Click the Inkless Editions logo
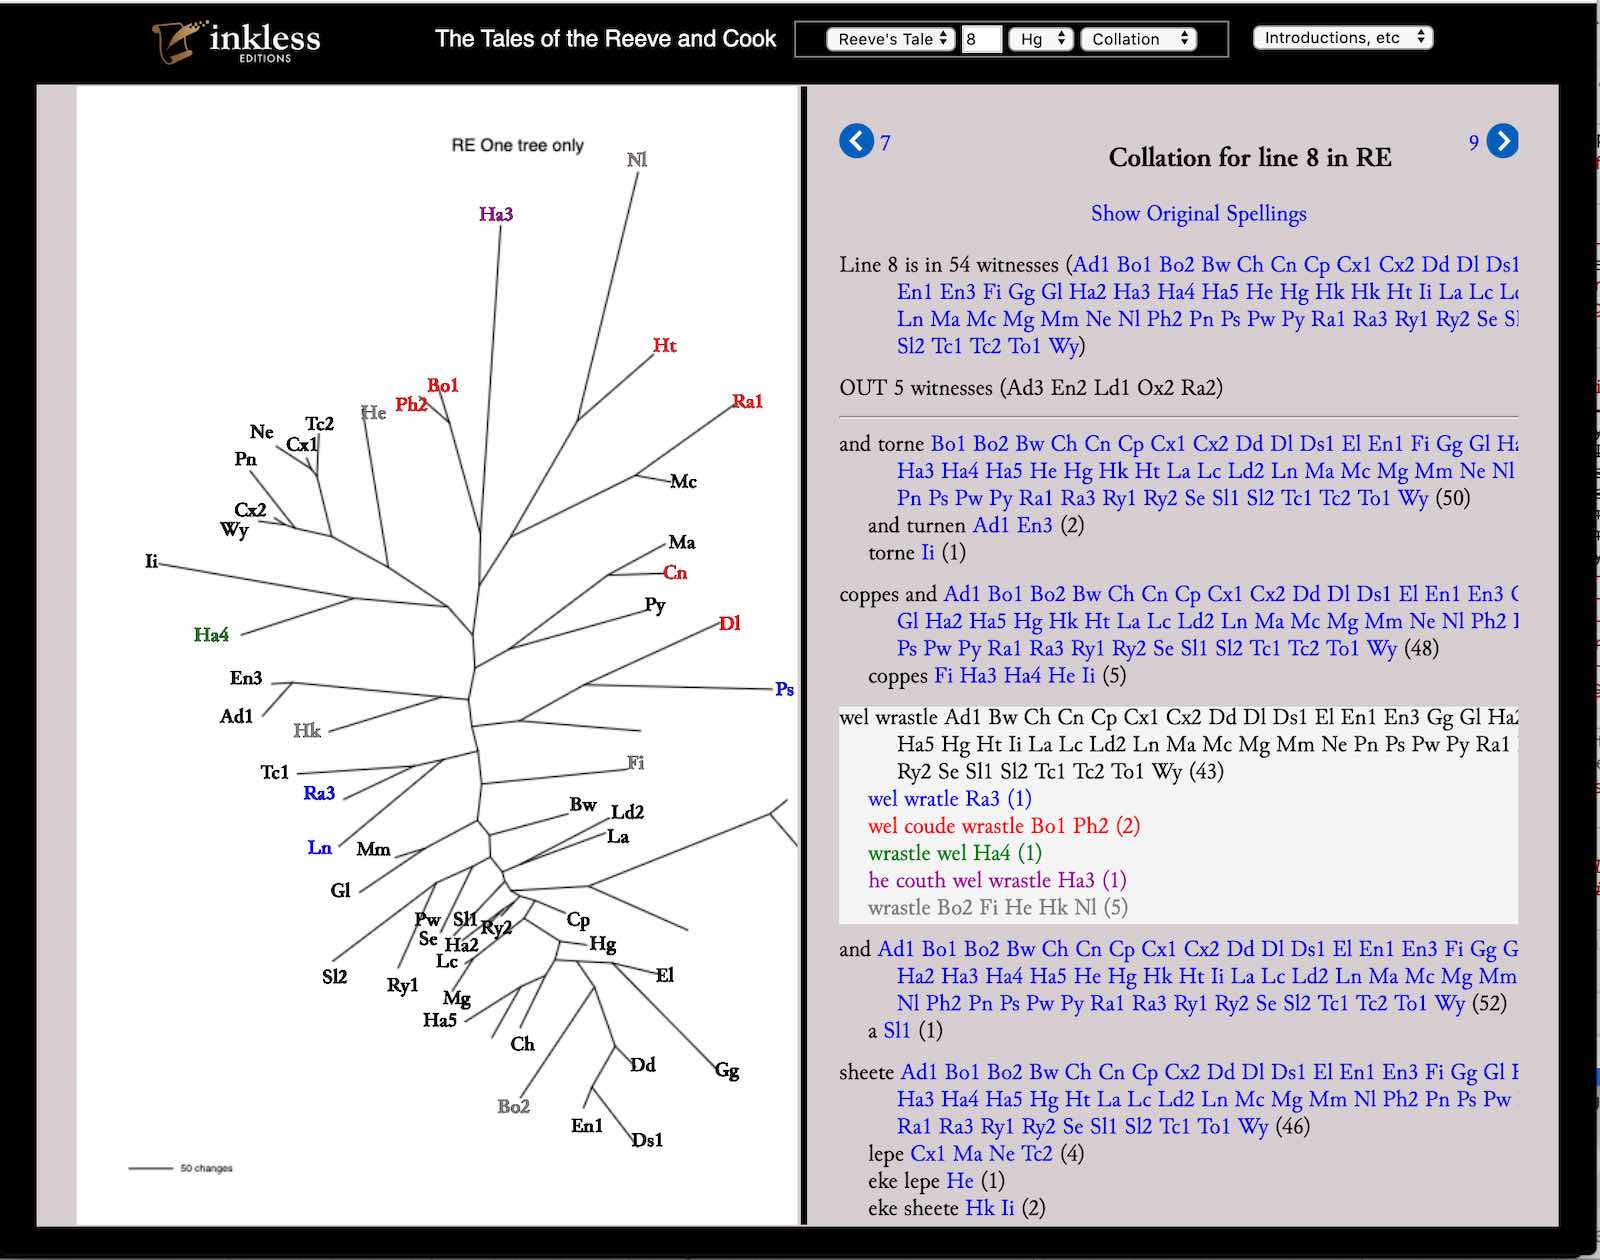The height and width of the screenshot is (1260, 1600). pyautogui.click(x=236, y=41)
